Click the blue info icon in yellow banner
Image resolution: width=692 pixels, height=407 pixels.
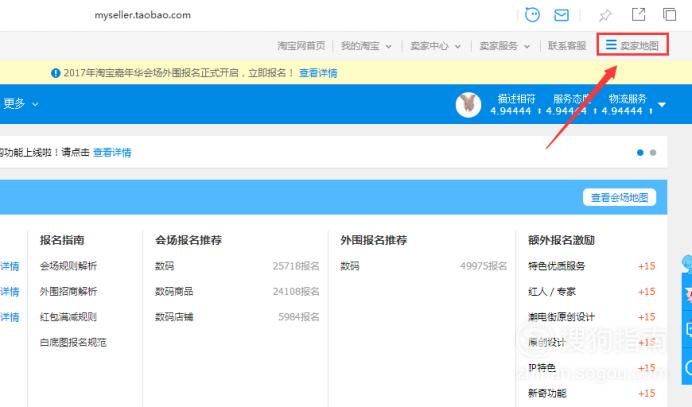pyautogui.click(x=56, y=73)
